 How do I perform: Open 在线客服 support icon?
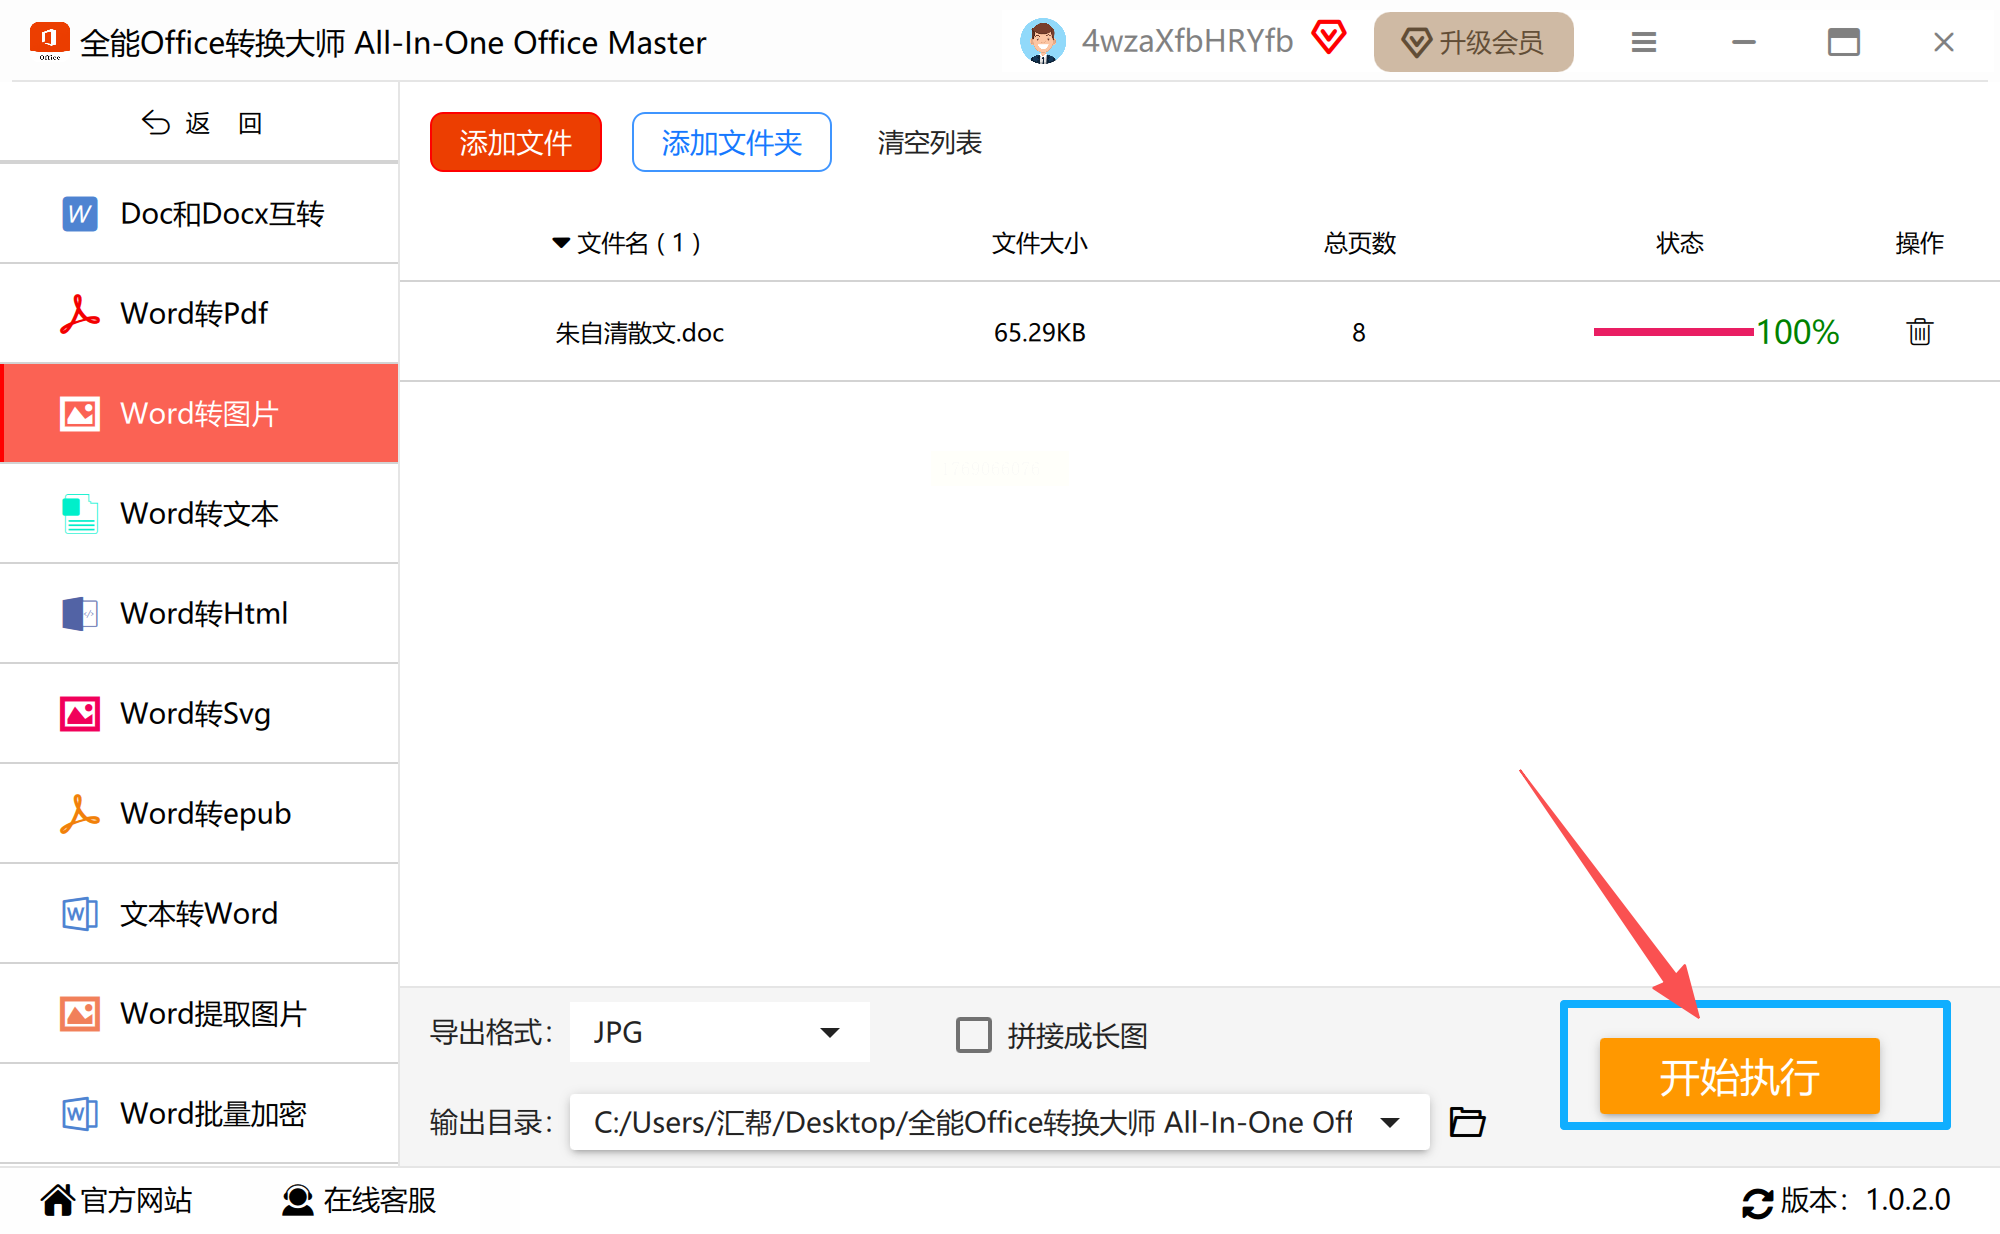point(297,1200)
